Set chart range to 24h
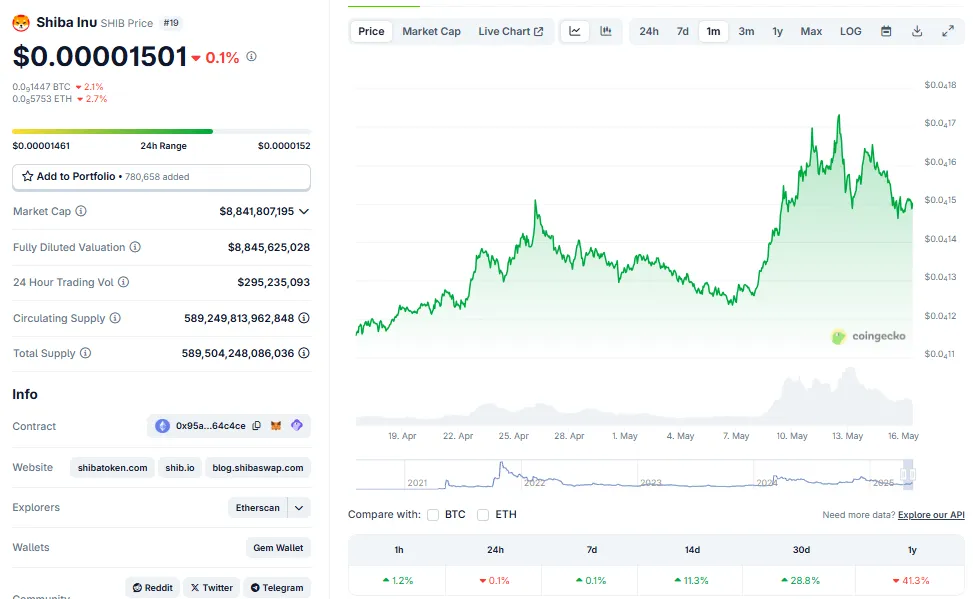This screenshot has height=599, width=973. click(649, 31)
